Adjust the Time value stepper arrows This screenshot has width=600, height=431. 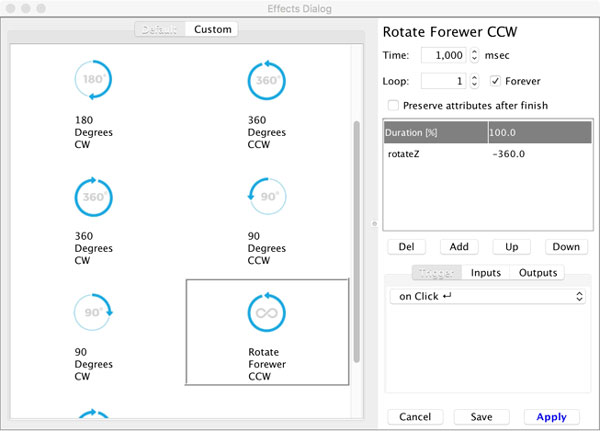click(474, 55)
